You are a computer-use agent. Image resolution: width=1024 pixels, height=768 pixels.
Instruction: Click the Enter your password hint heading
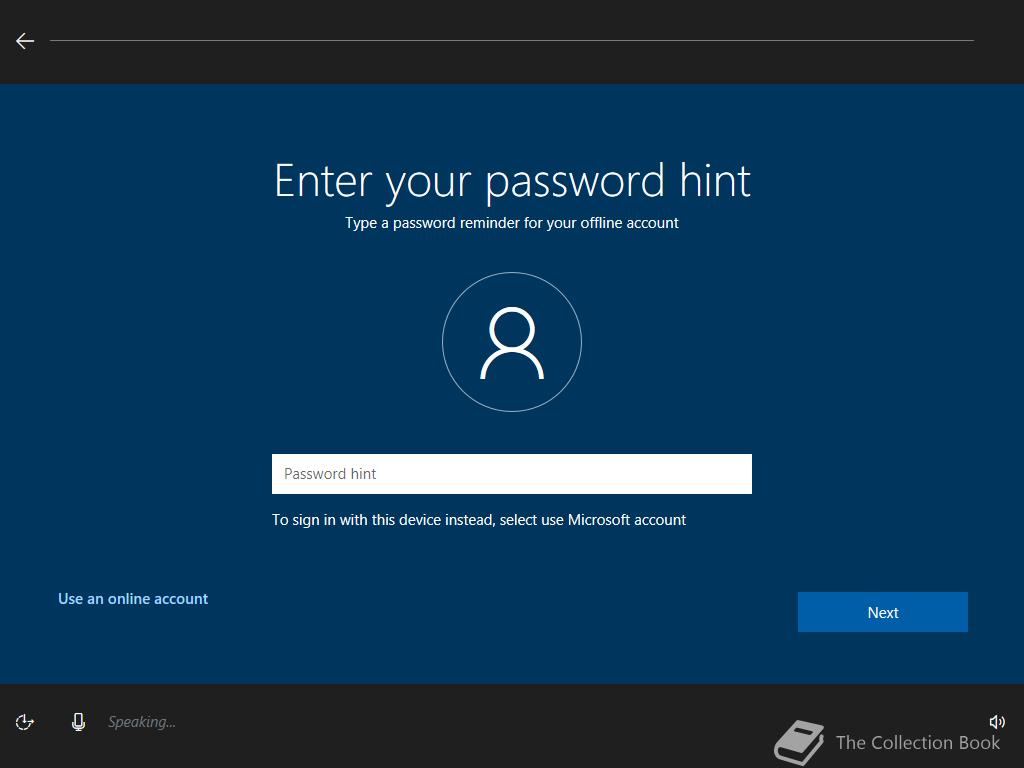[x=513, y=182]
